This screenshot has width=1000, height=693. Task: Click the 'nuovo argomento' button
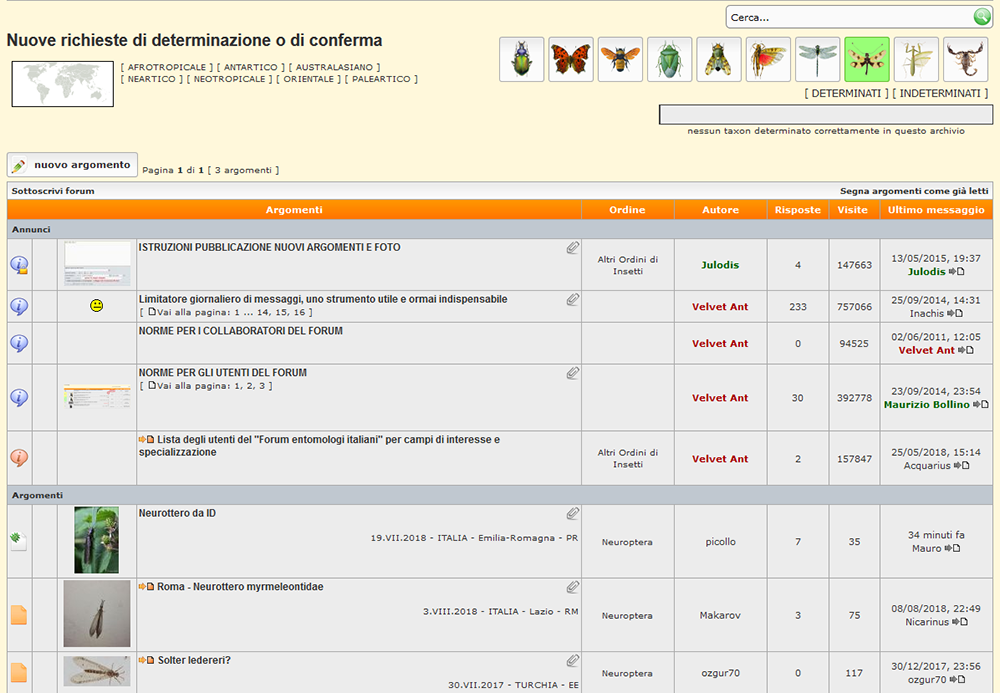click(x=72, y=165)
